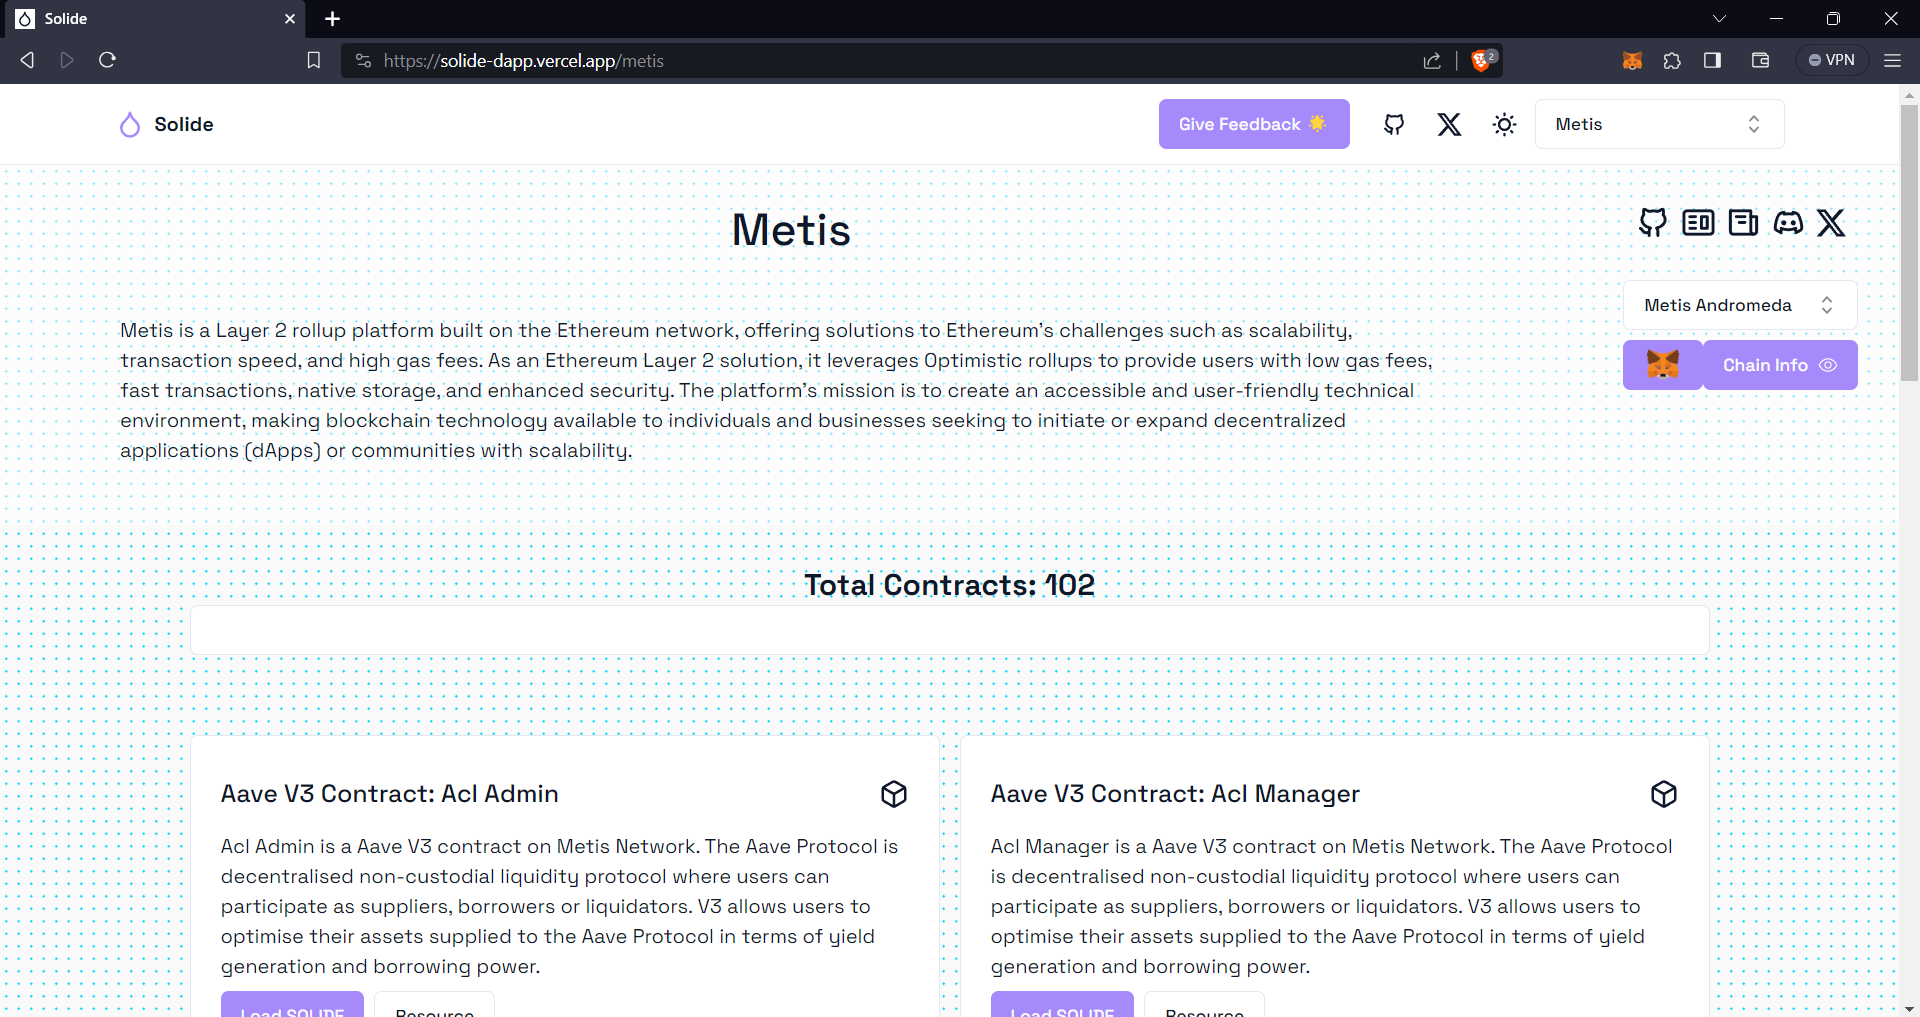Click the share page icon in the address bar

1432,60
